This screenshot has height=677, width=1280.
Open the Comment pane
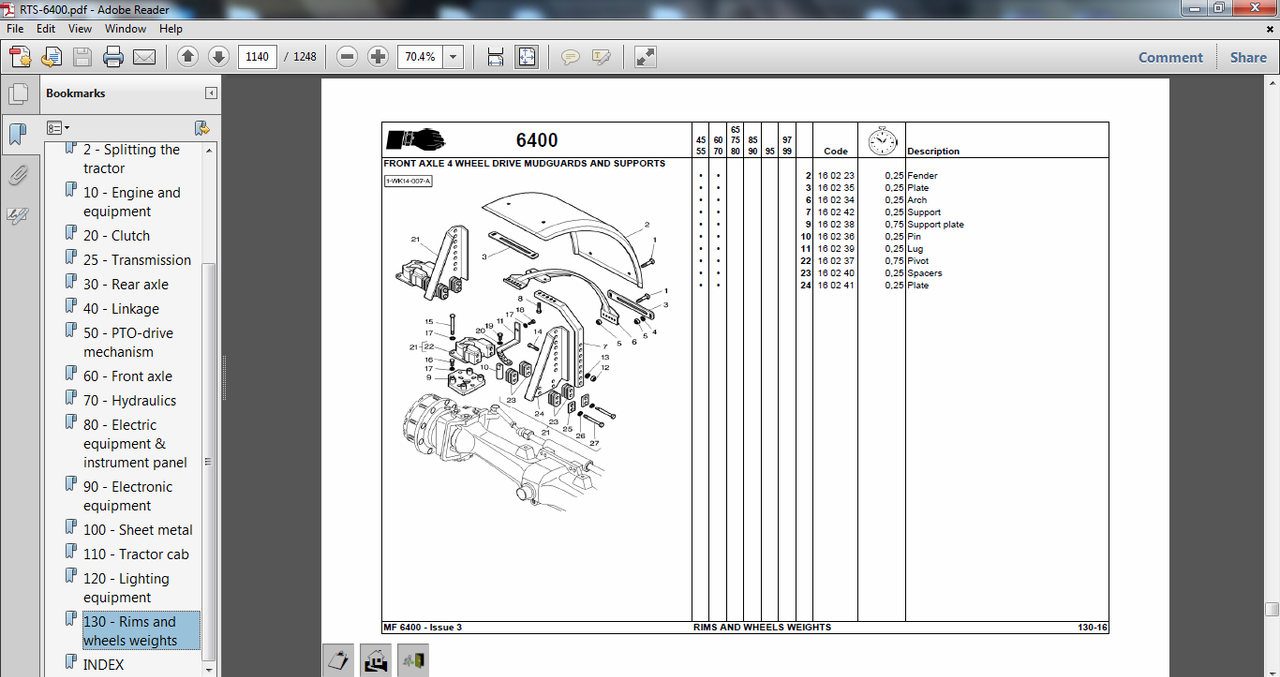click(x=1171, y=57)
